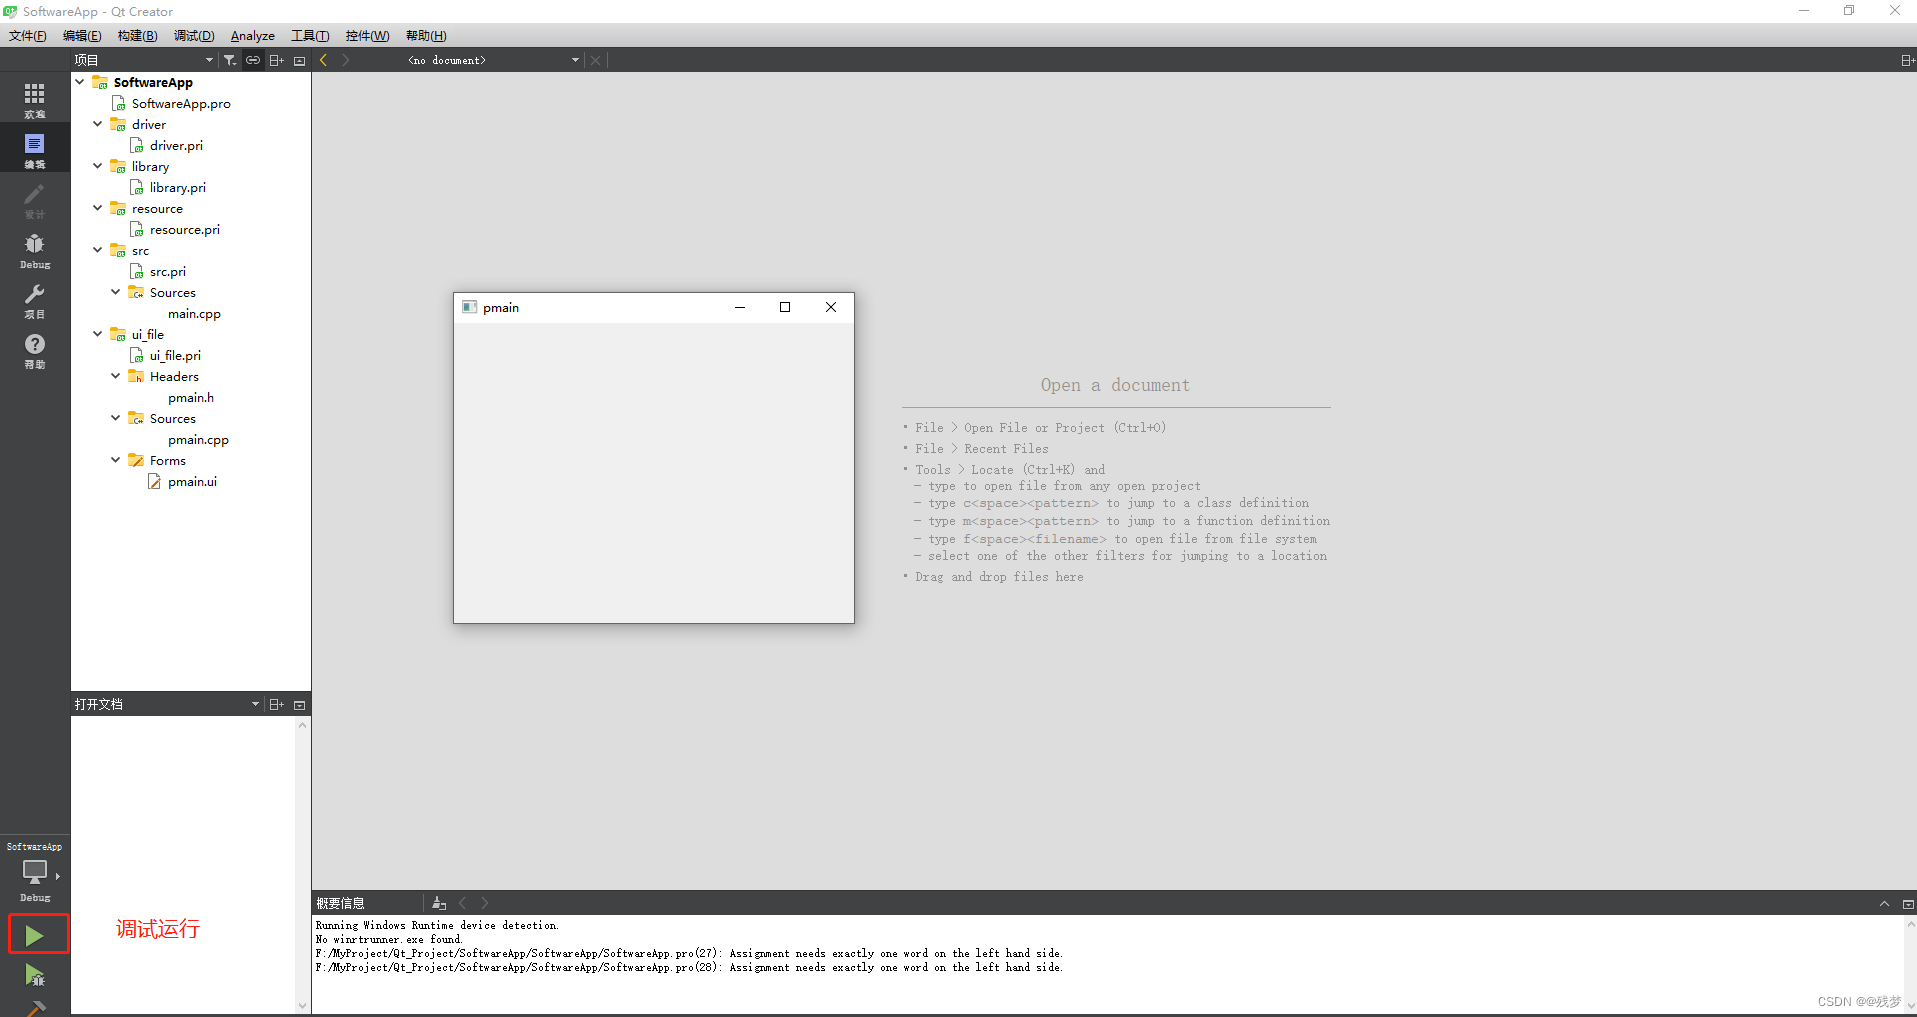Collapse the Headers group
1917x1017 pixels.
[x=116, y=376]
